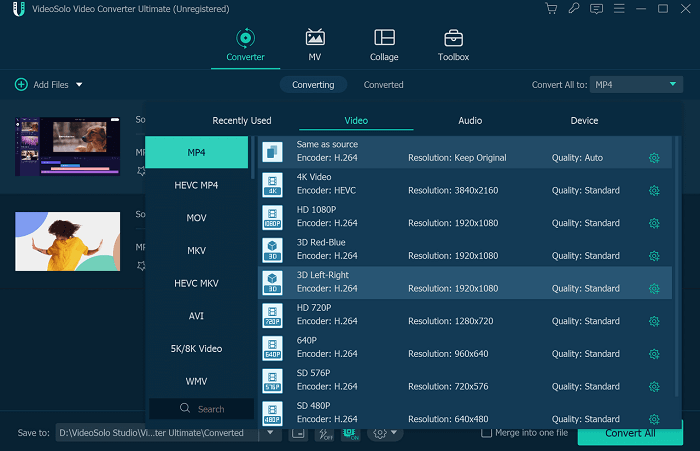Switch to the Collage mode
This screenshot has width=700, height=451.
click(x=384, y=45)
